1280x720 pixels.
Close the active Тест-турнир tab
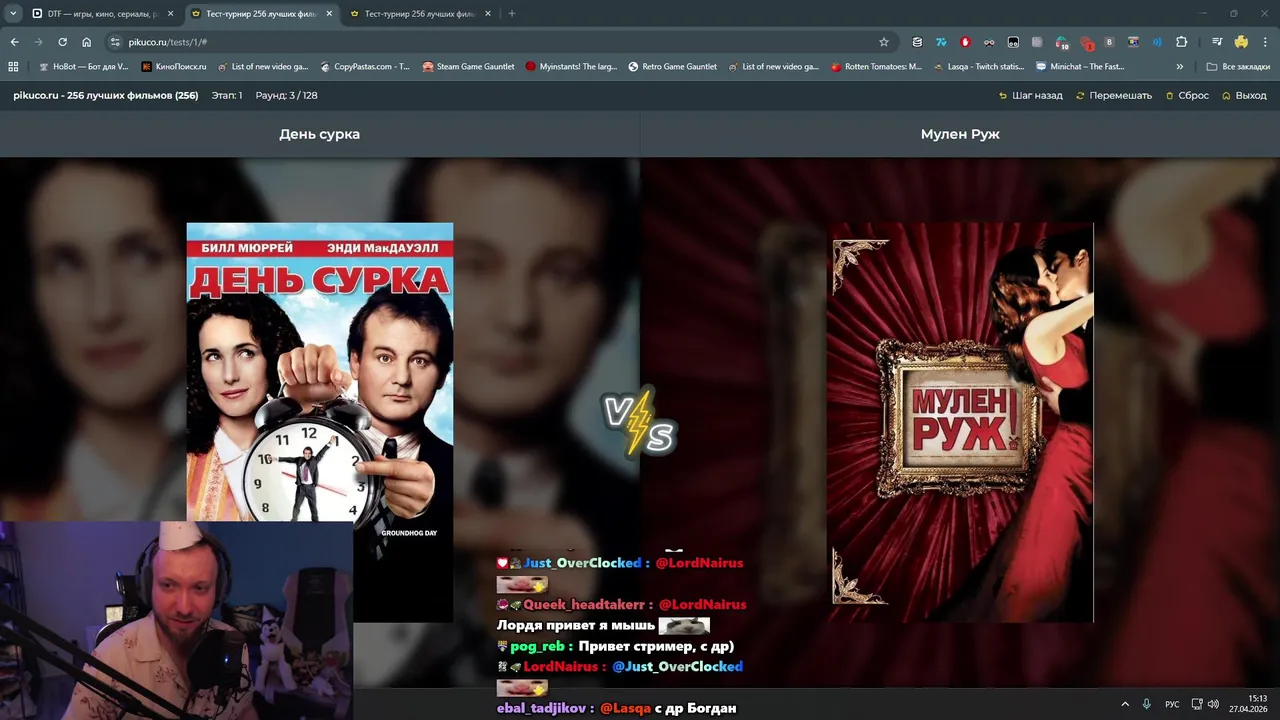[329, 14]
